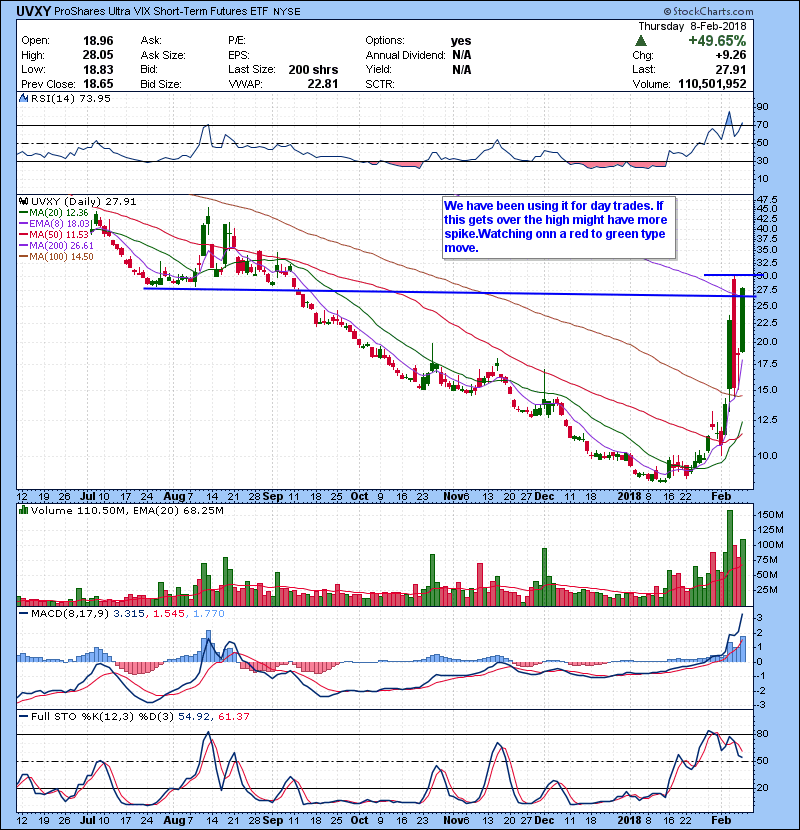Click the MA(100) 14.50 legend entry
The height and width of the screenshot is (830, 800).
click(x=56, y=257)
